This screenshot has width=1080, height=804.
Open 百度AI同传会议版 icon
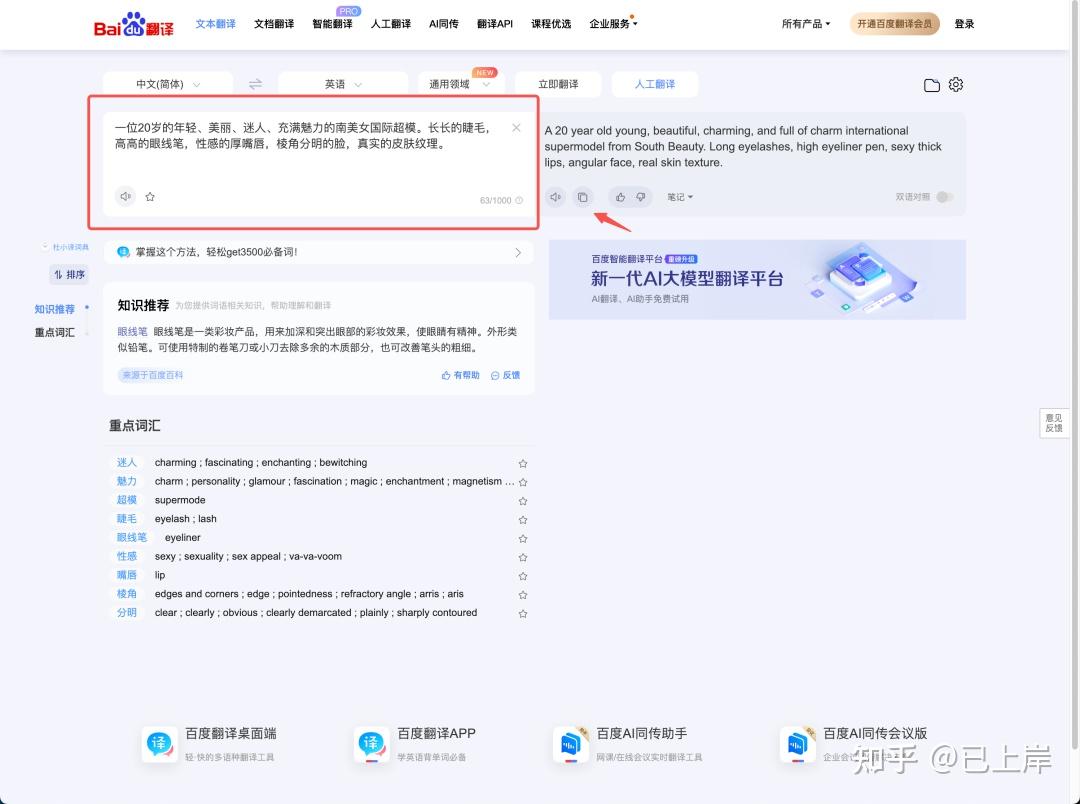point(798,744)
